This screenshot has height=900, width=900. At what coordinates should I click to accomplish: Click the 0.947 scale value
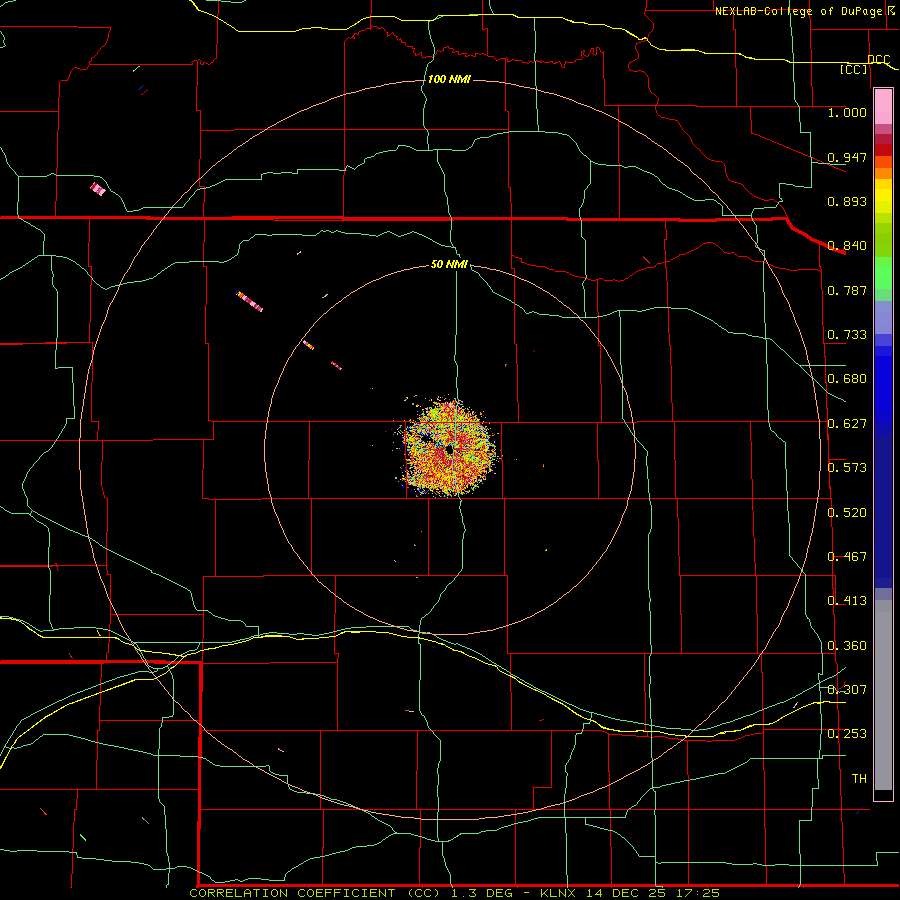[847, 157]
